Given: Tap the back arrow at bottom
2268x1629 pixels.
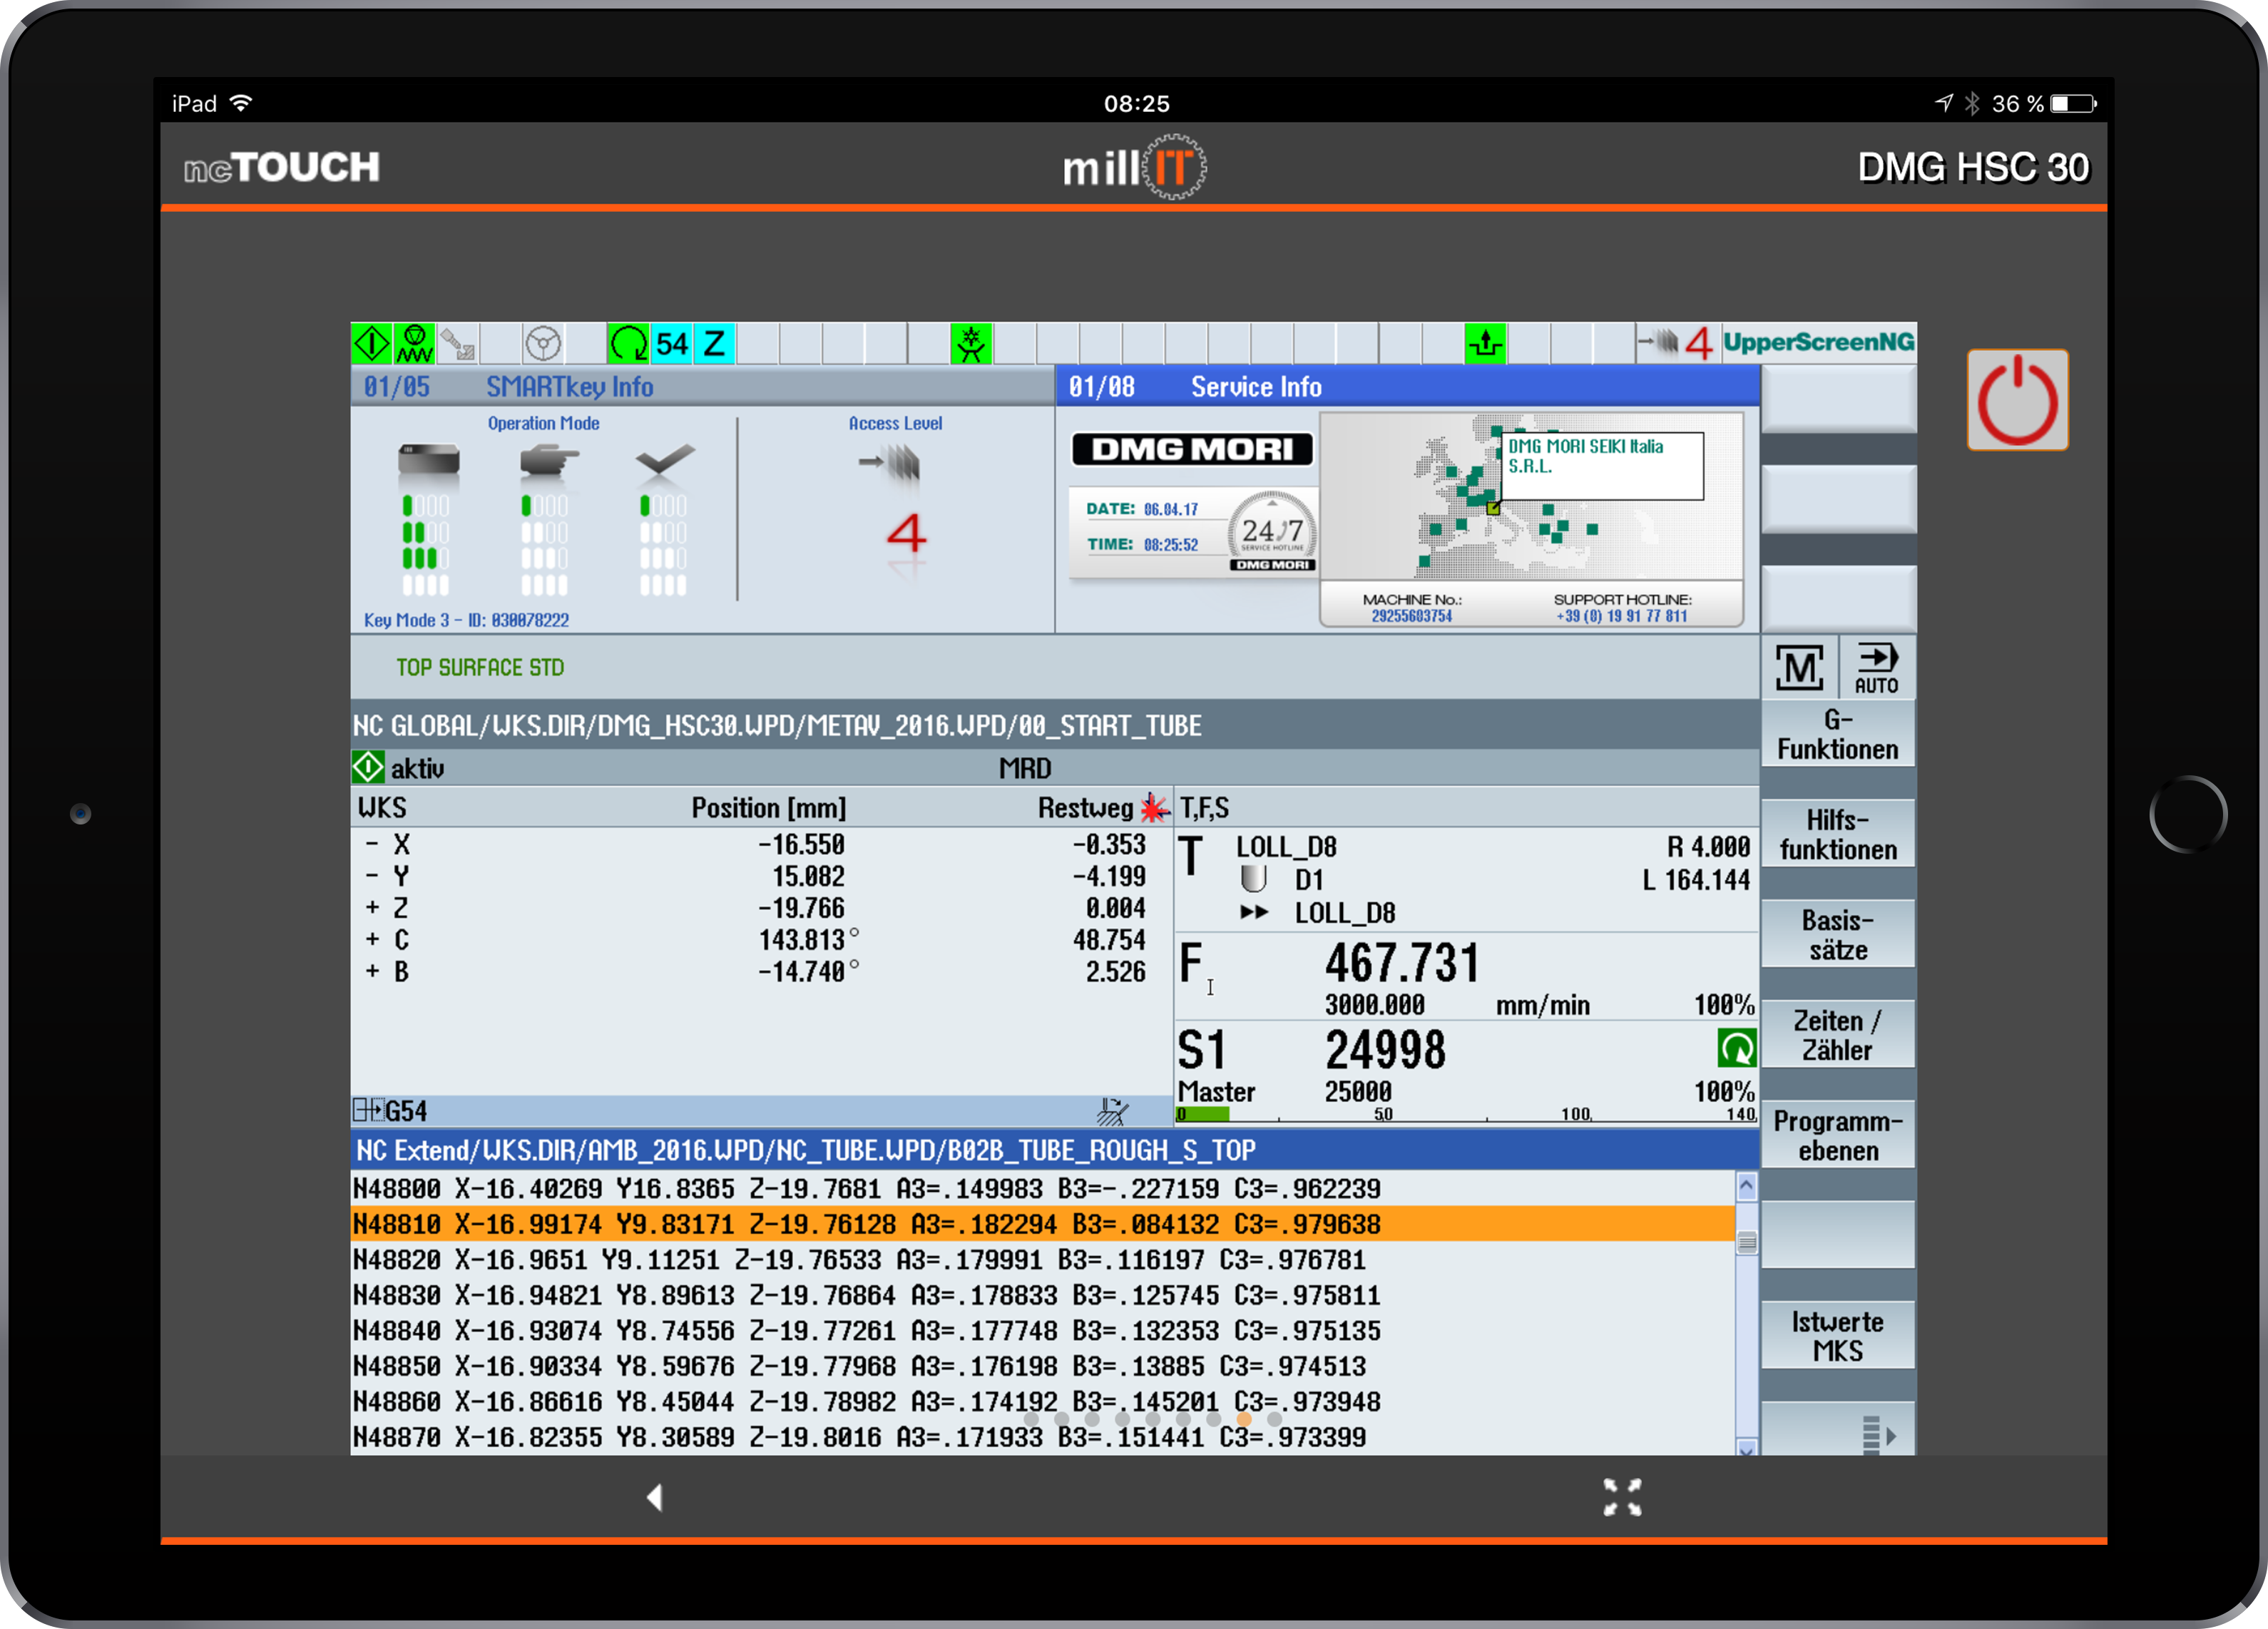Looking at the screenshot, I should (655, 1497).
